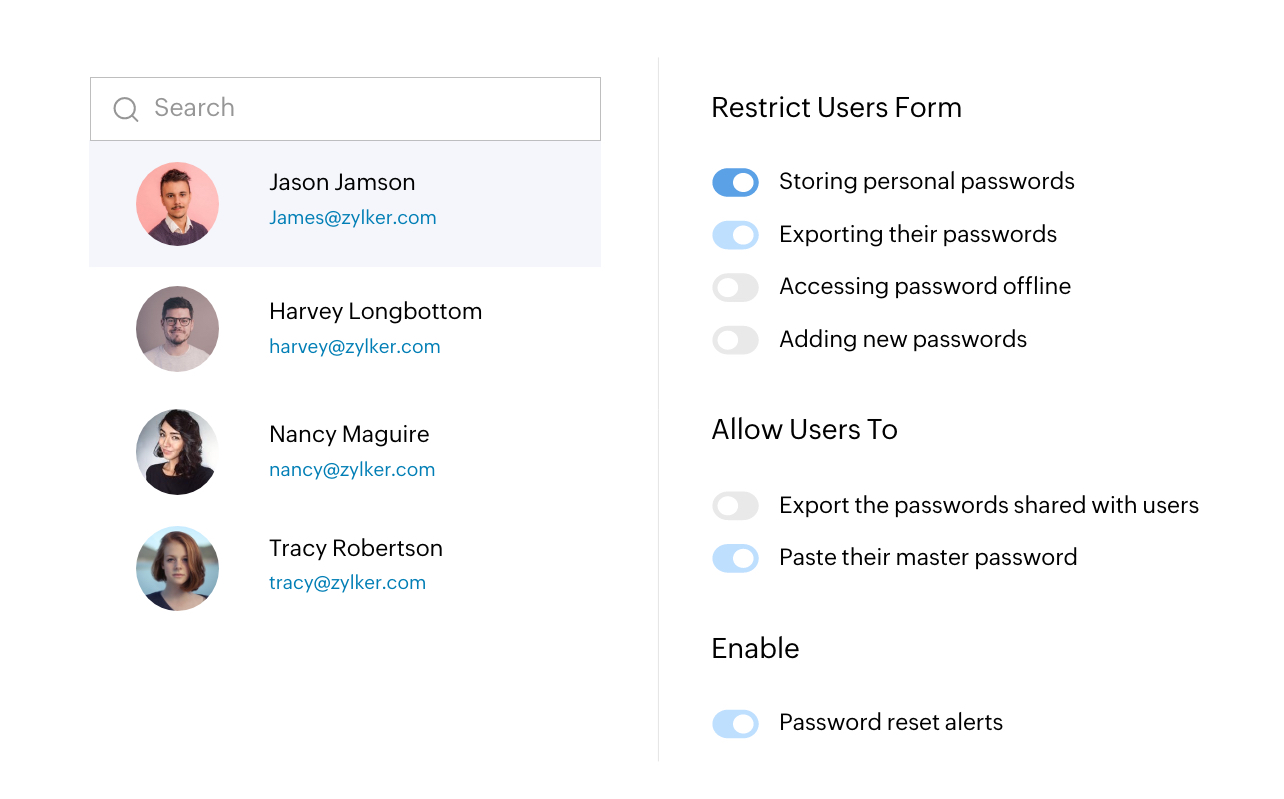Toggle Exporting their passwords switch
The height and width of the screenshot is (799, 1284).
pyautogui.click(x=735, y=235)
